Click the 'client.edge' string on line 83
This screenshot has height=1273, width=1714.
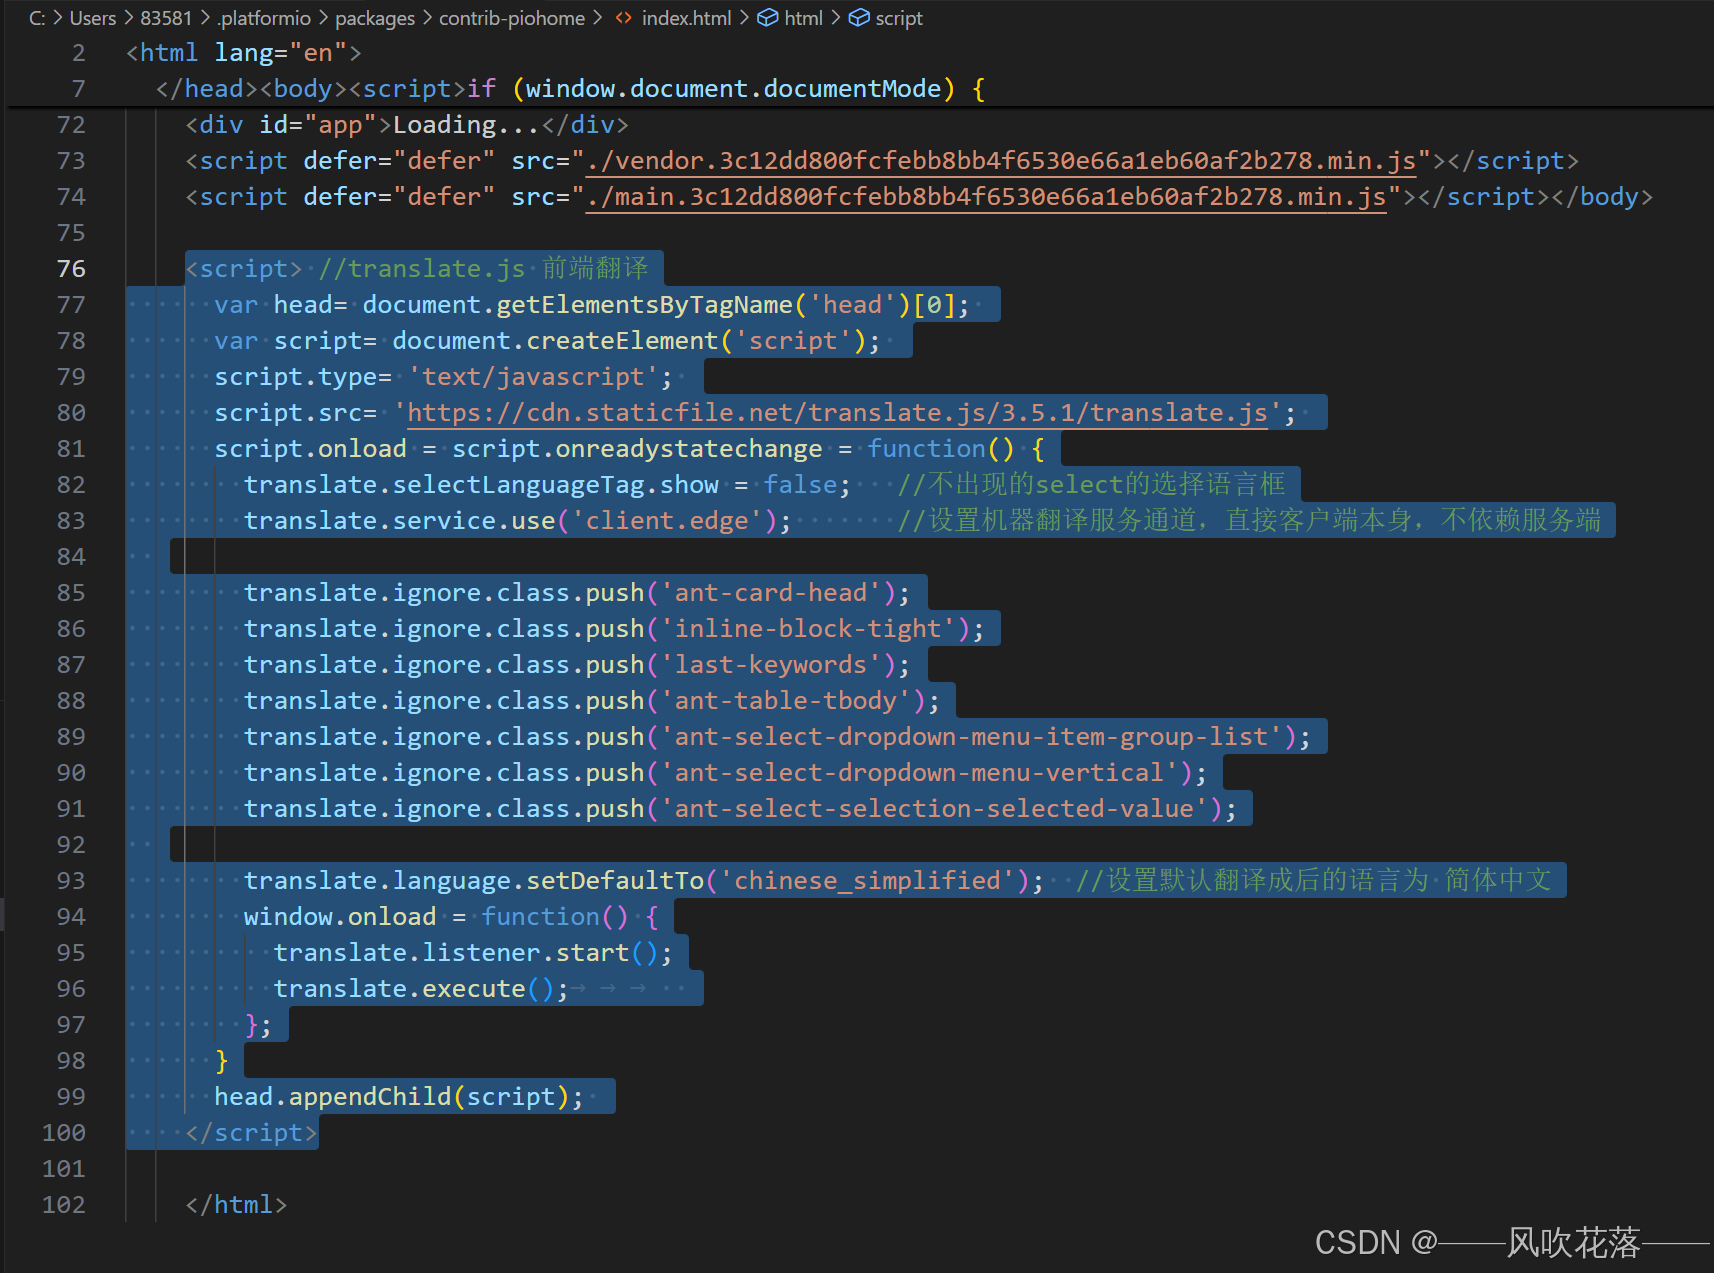click(667, 521)
